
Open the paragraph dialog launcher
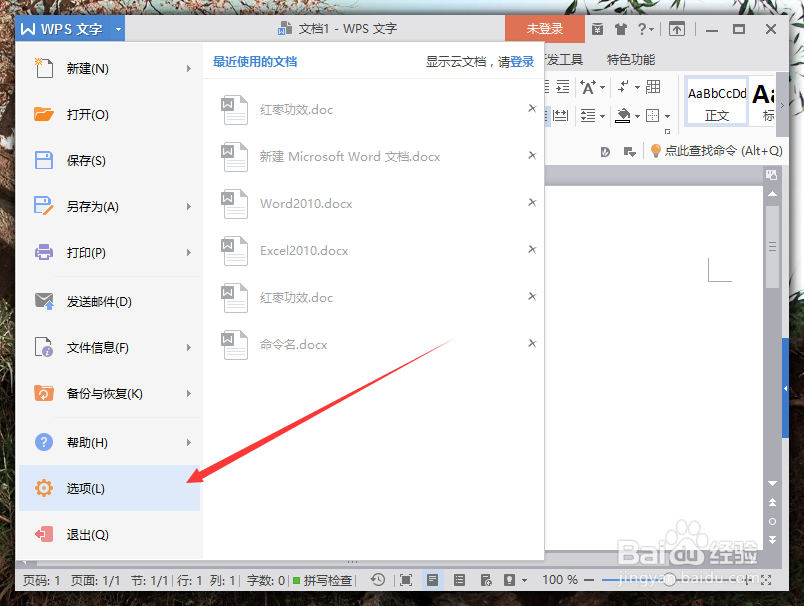[667, 131]
